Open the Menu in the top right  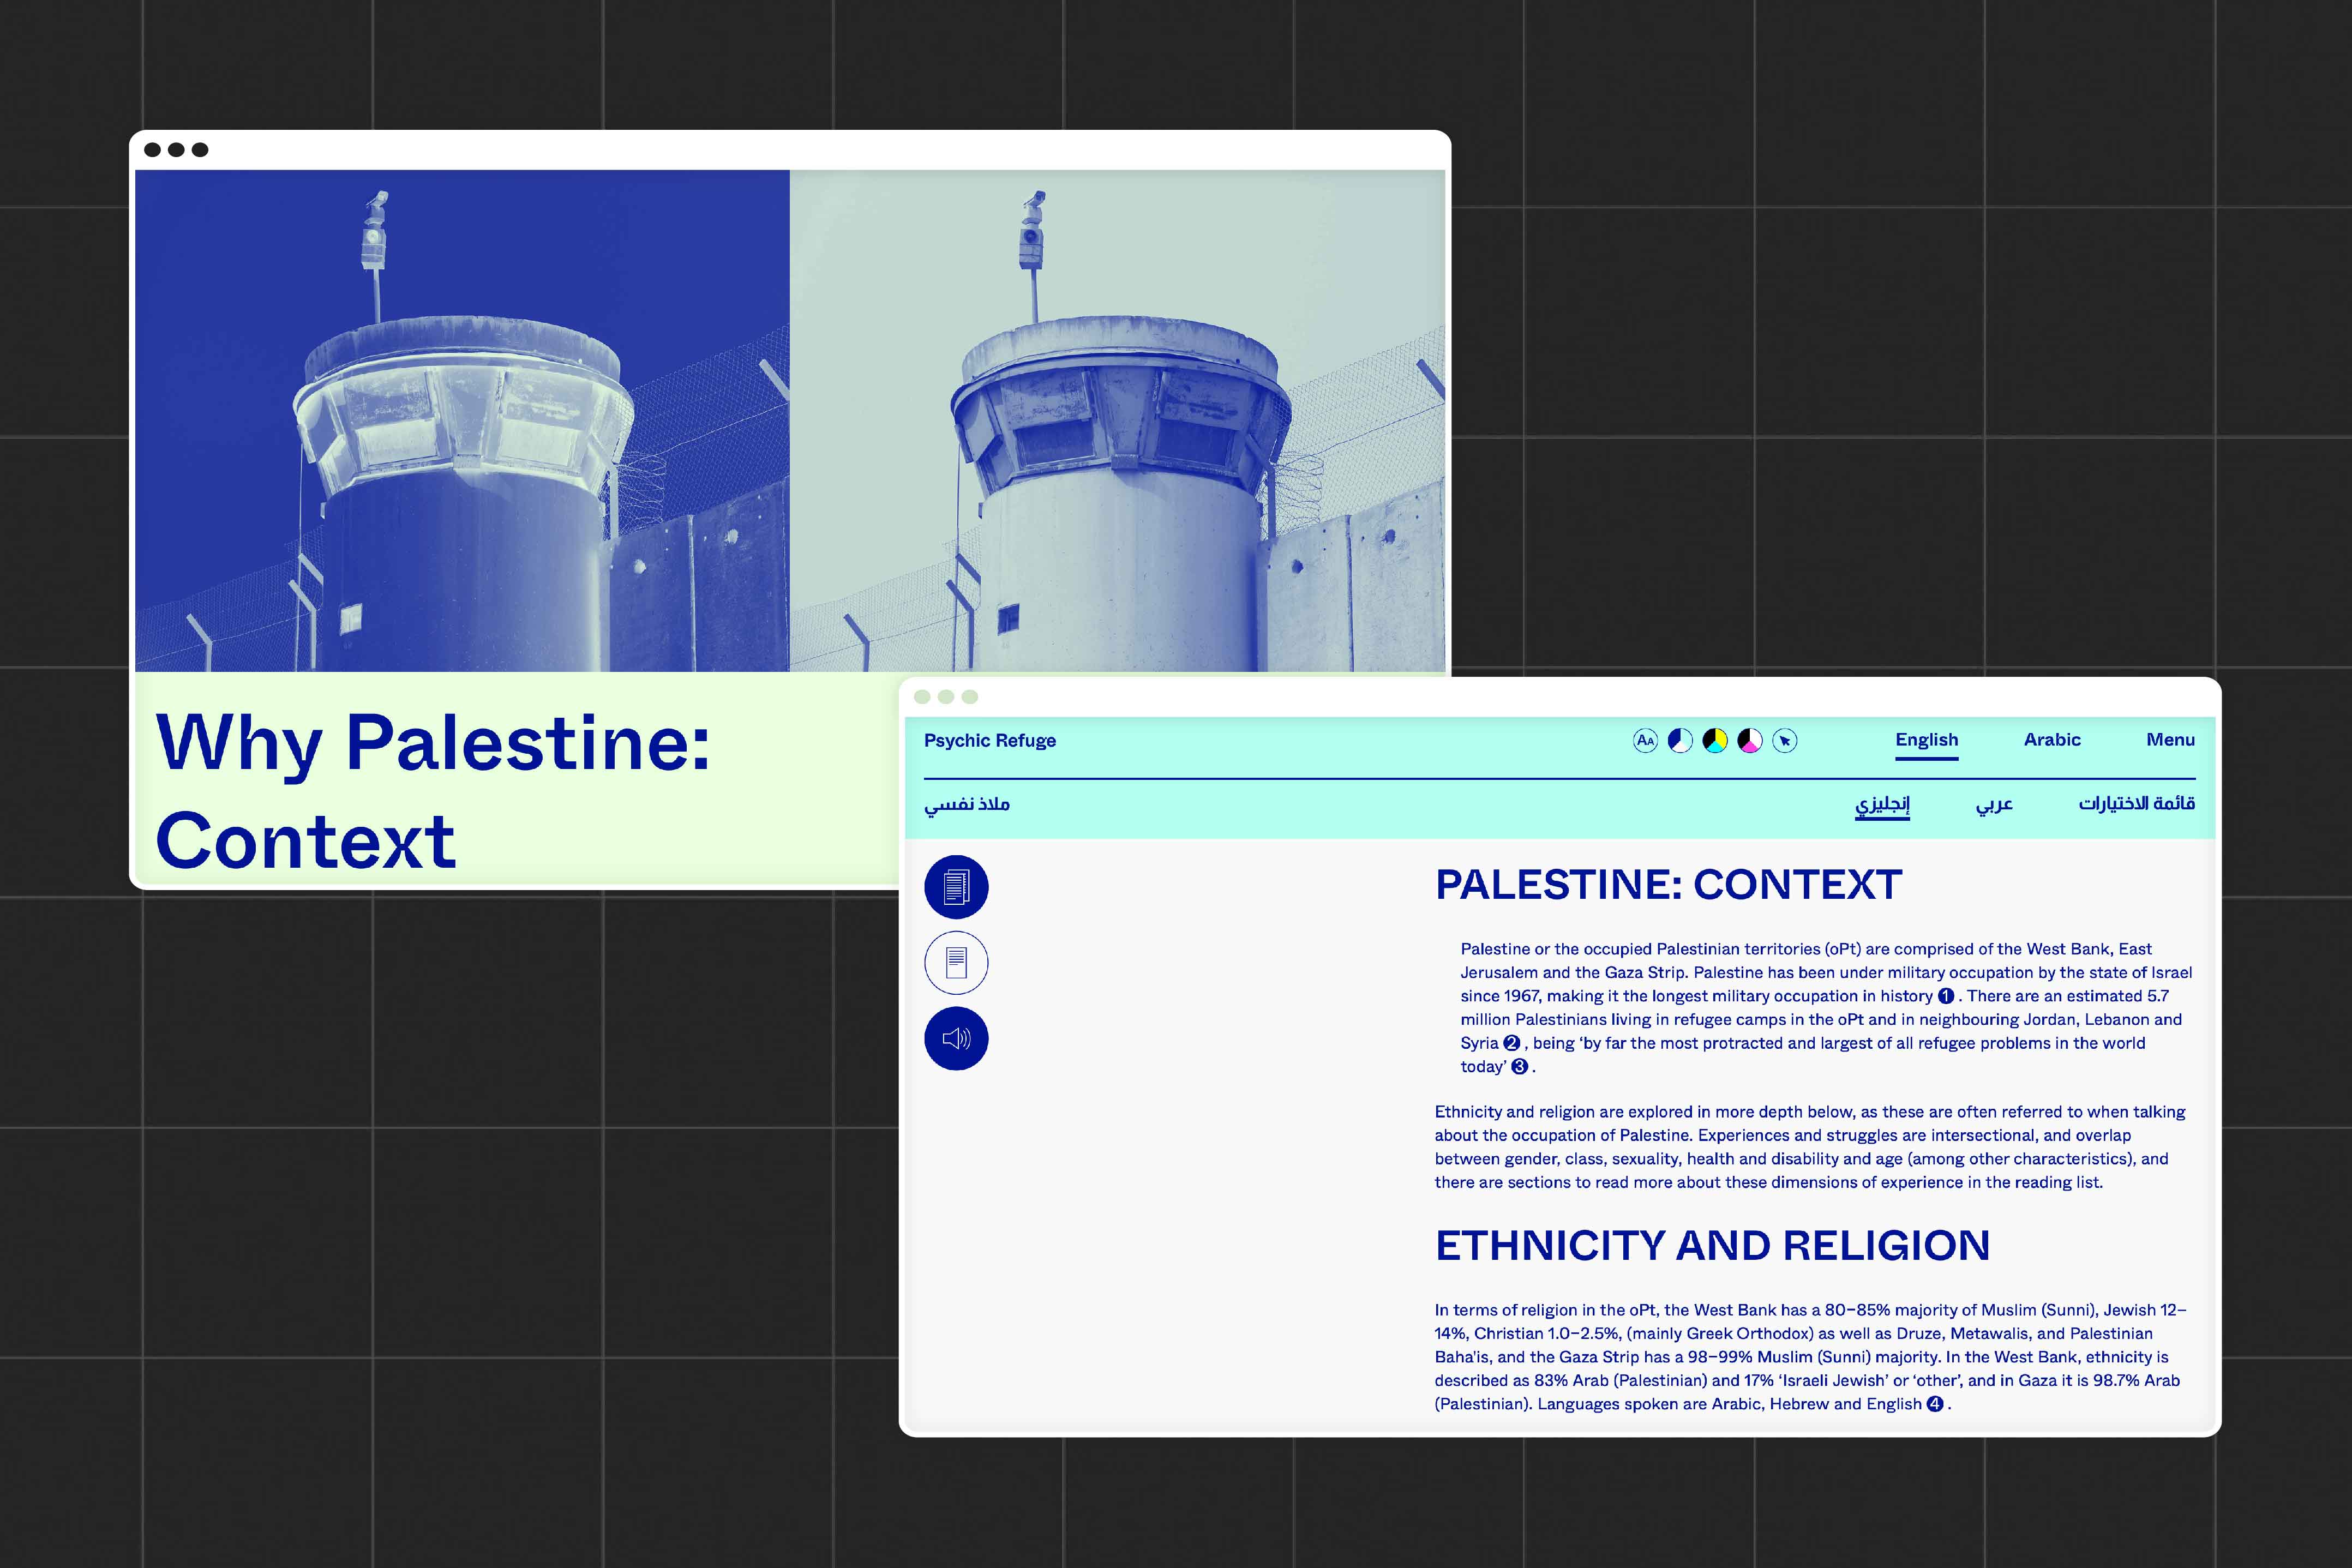[2170, 740]
